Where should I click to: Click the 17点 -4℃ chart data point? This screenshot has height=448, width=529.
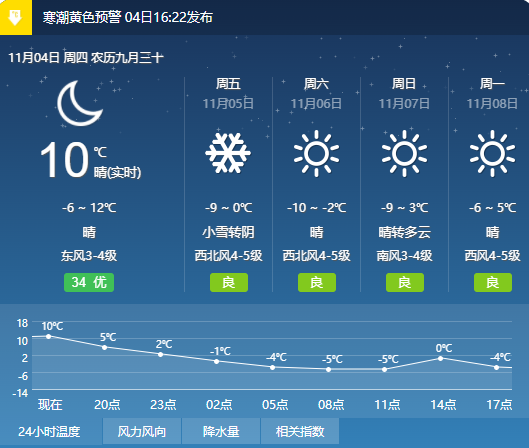(496, 367)
